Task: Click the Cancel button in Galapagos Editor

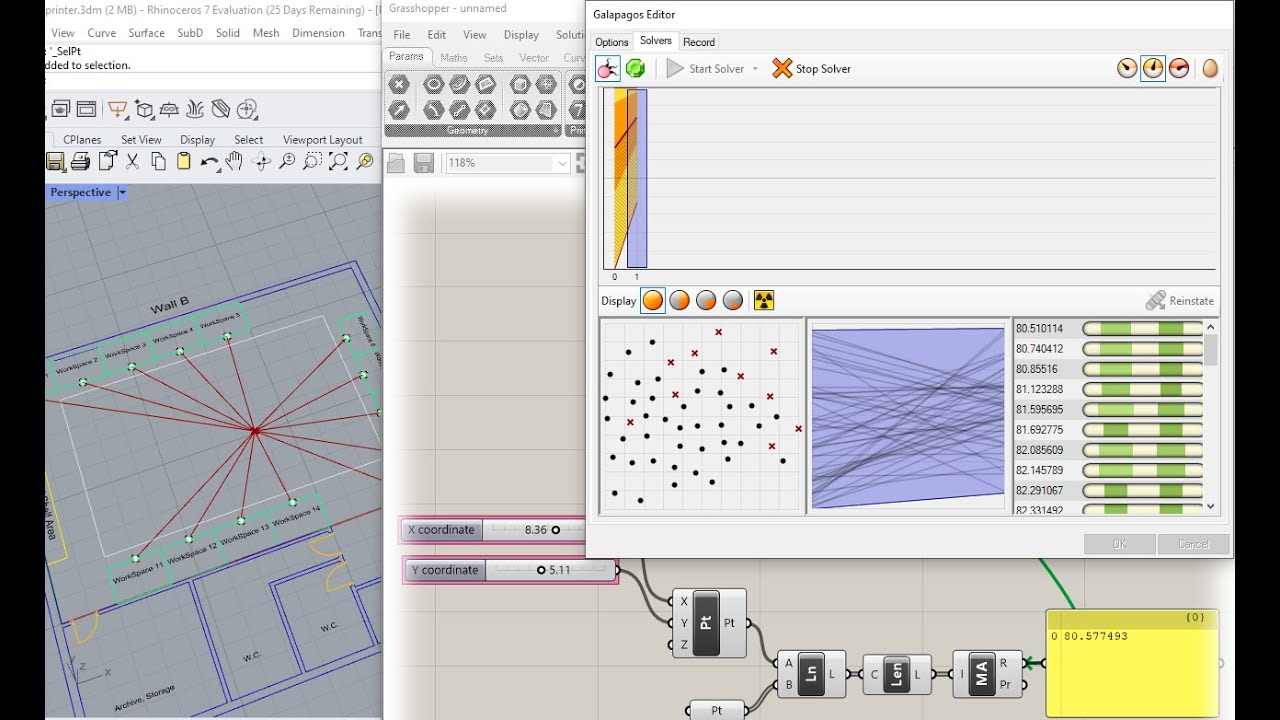Action: click(x=1193, y=544)
